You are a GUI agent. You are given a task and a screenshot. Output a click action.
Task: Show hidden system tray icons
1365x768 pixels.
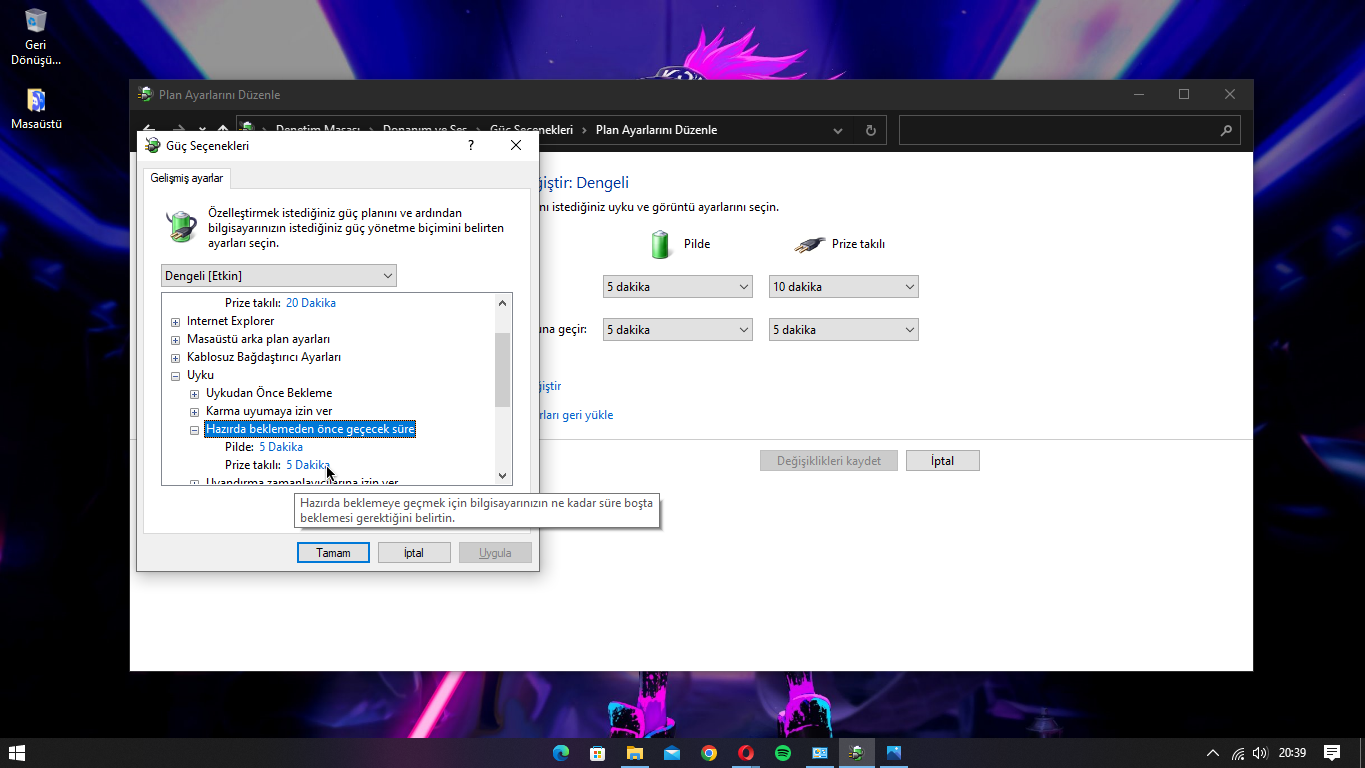point(1213,753)
